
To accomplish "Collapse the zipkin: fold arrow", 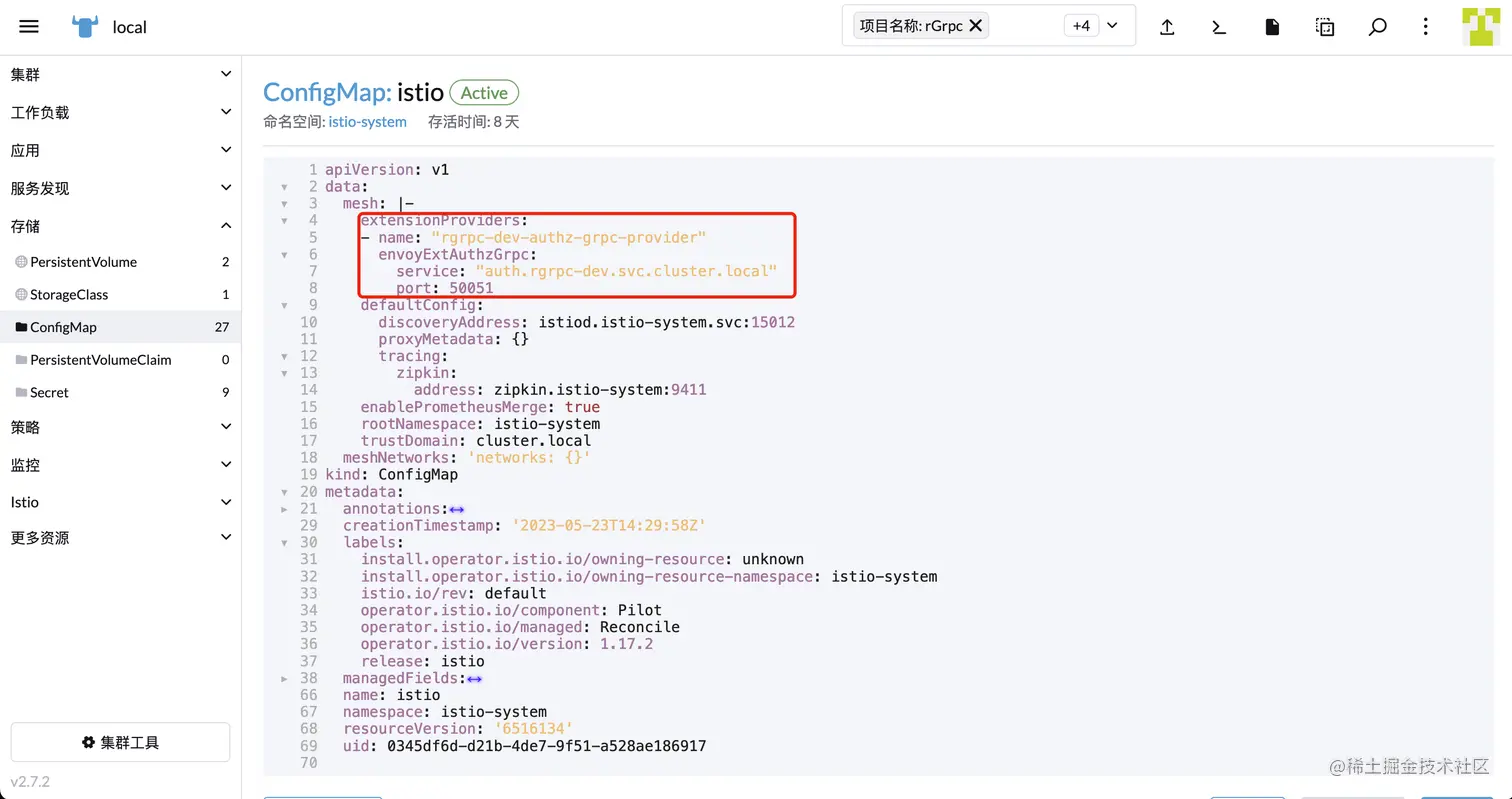I will pos(284,373).
